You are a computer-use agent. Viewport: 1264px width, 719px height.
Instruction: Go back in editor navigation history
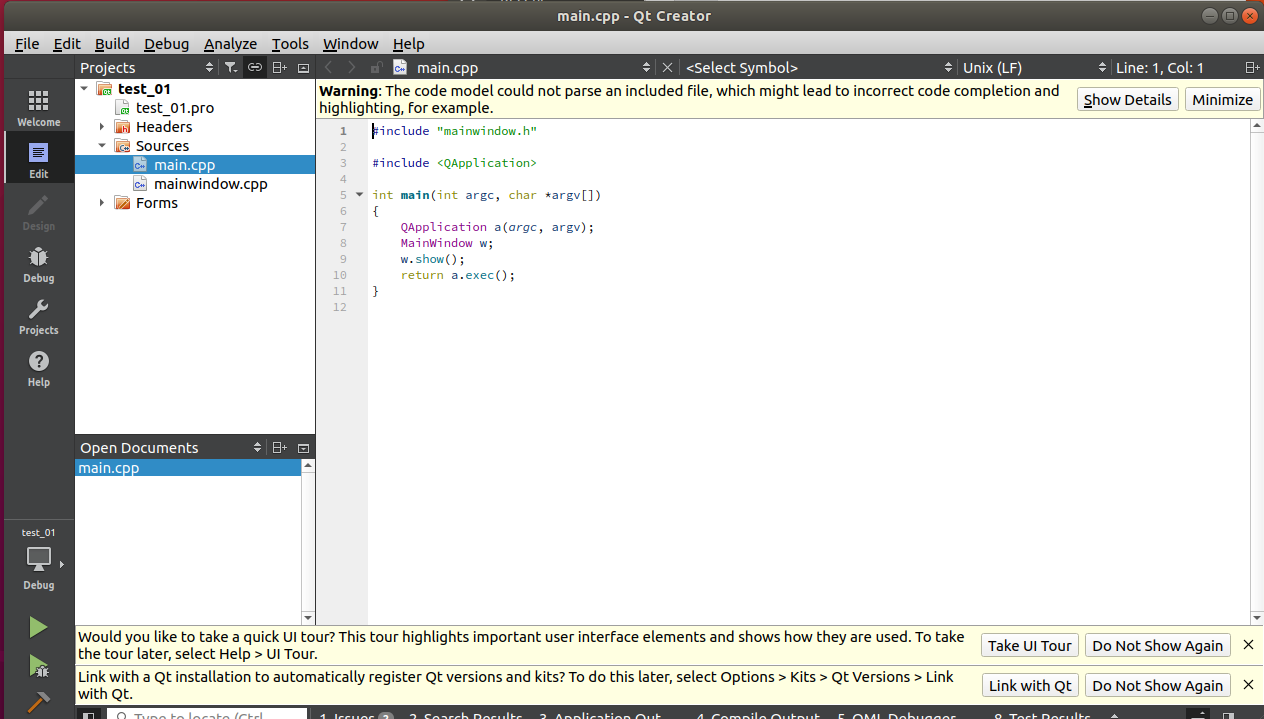click(x=329, y=67)
